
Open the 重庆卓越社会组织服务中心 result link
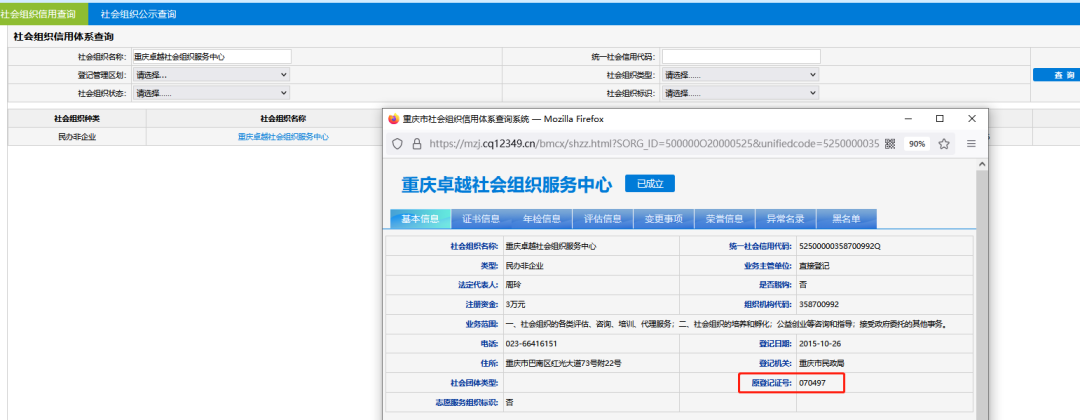pyautogui.click(x=283, y=137)
